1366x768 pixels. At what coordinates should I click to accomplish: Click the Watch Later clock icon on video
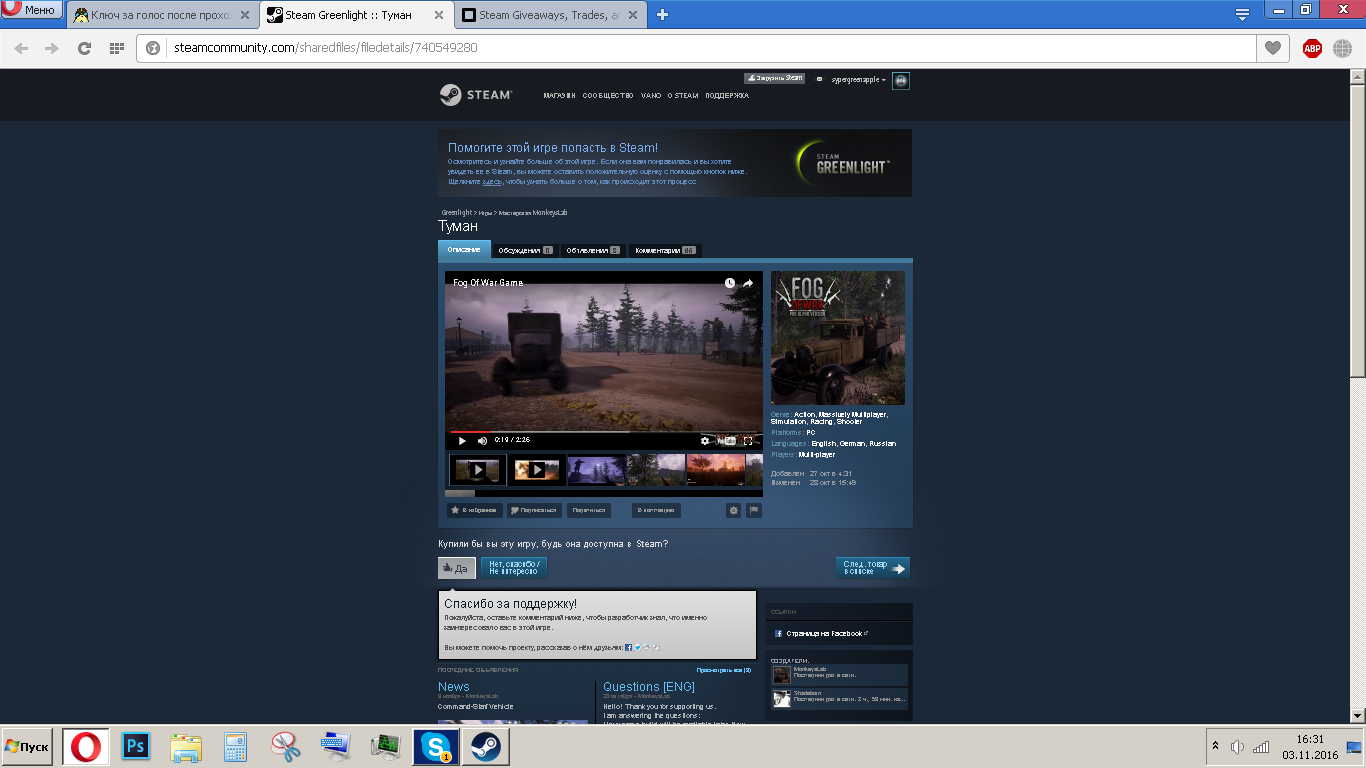[730, 283]
